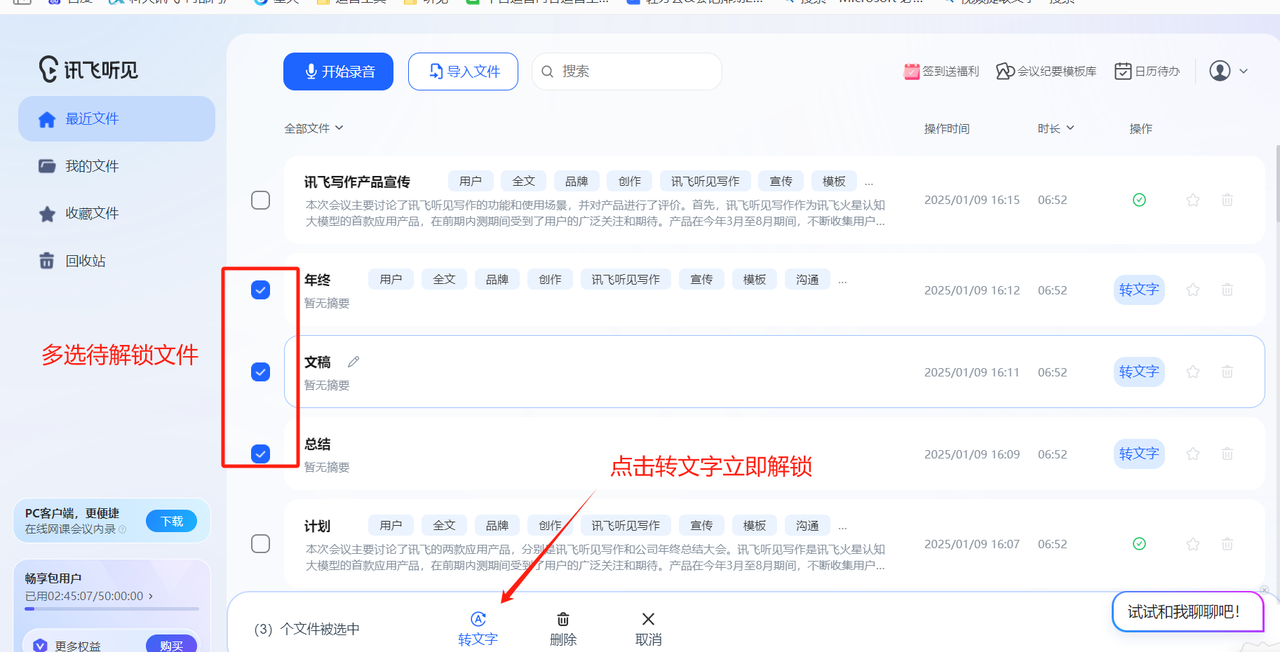Sort by 时长 column dropdown

[x=1056, y=128]
